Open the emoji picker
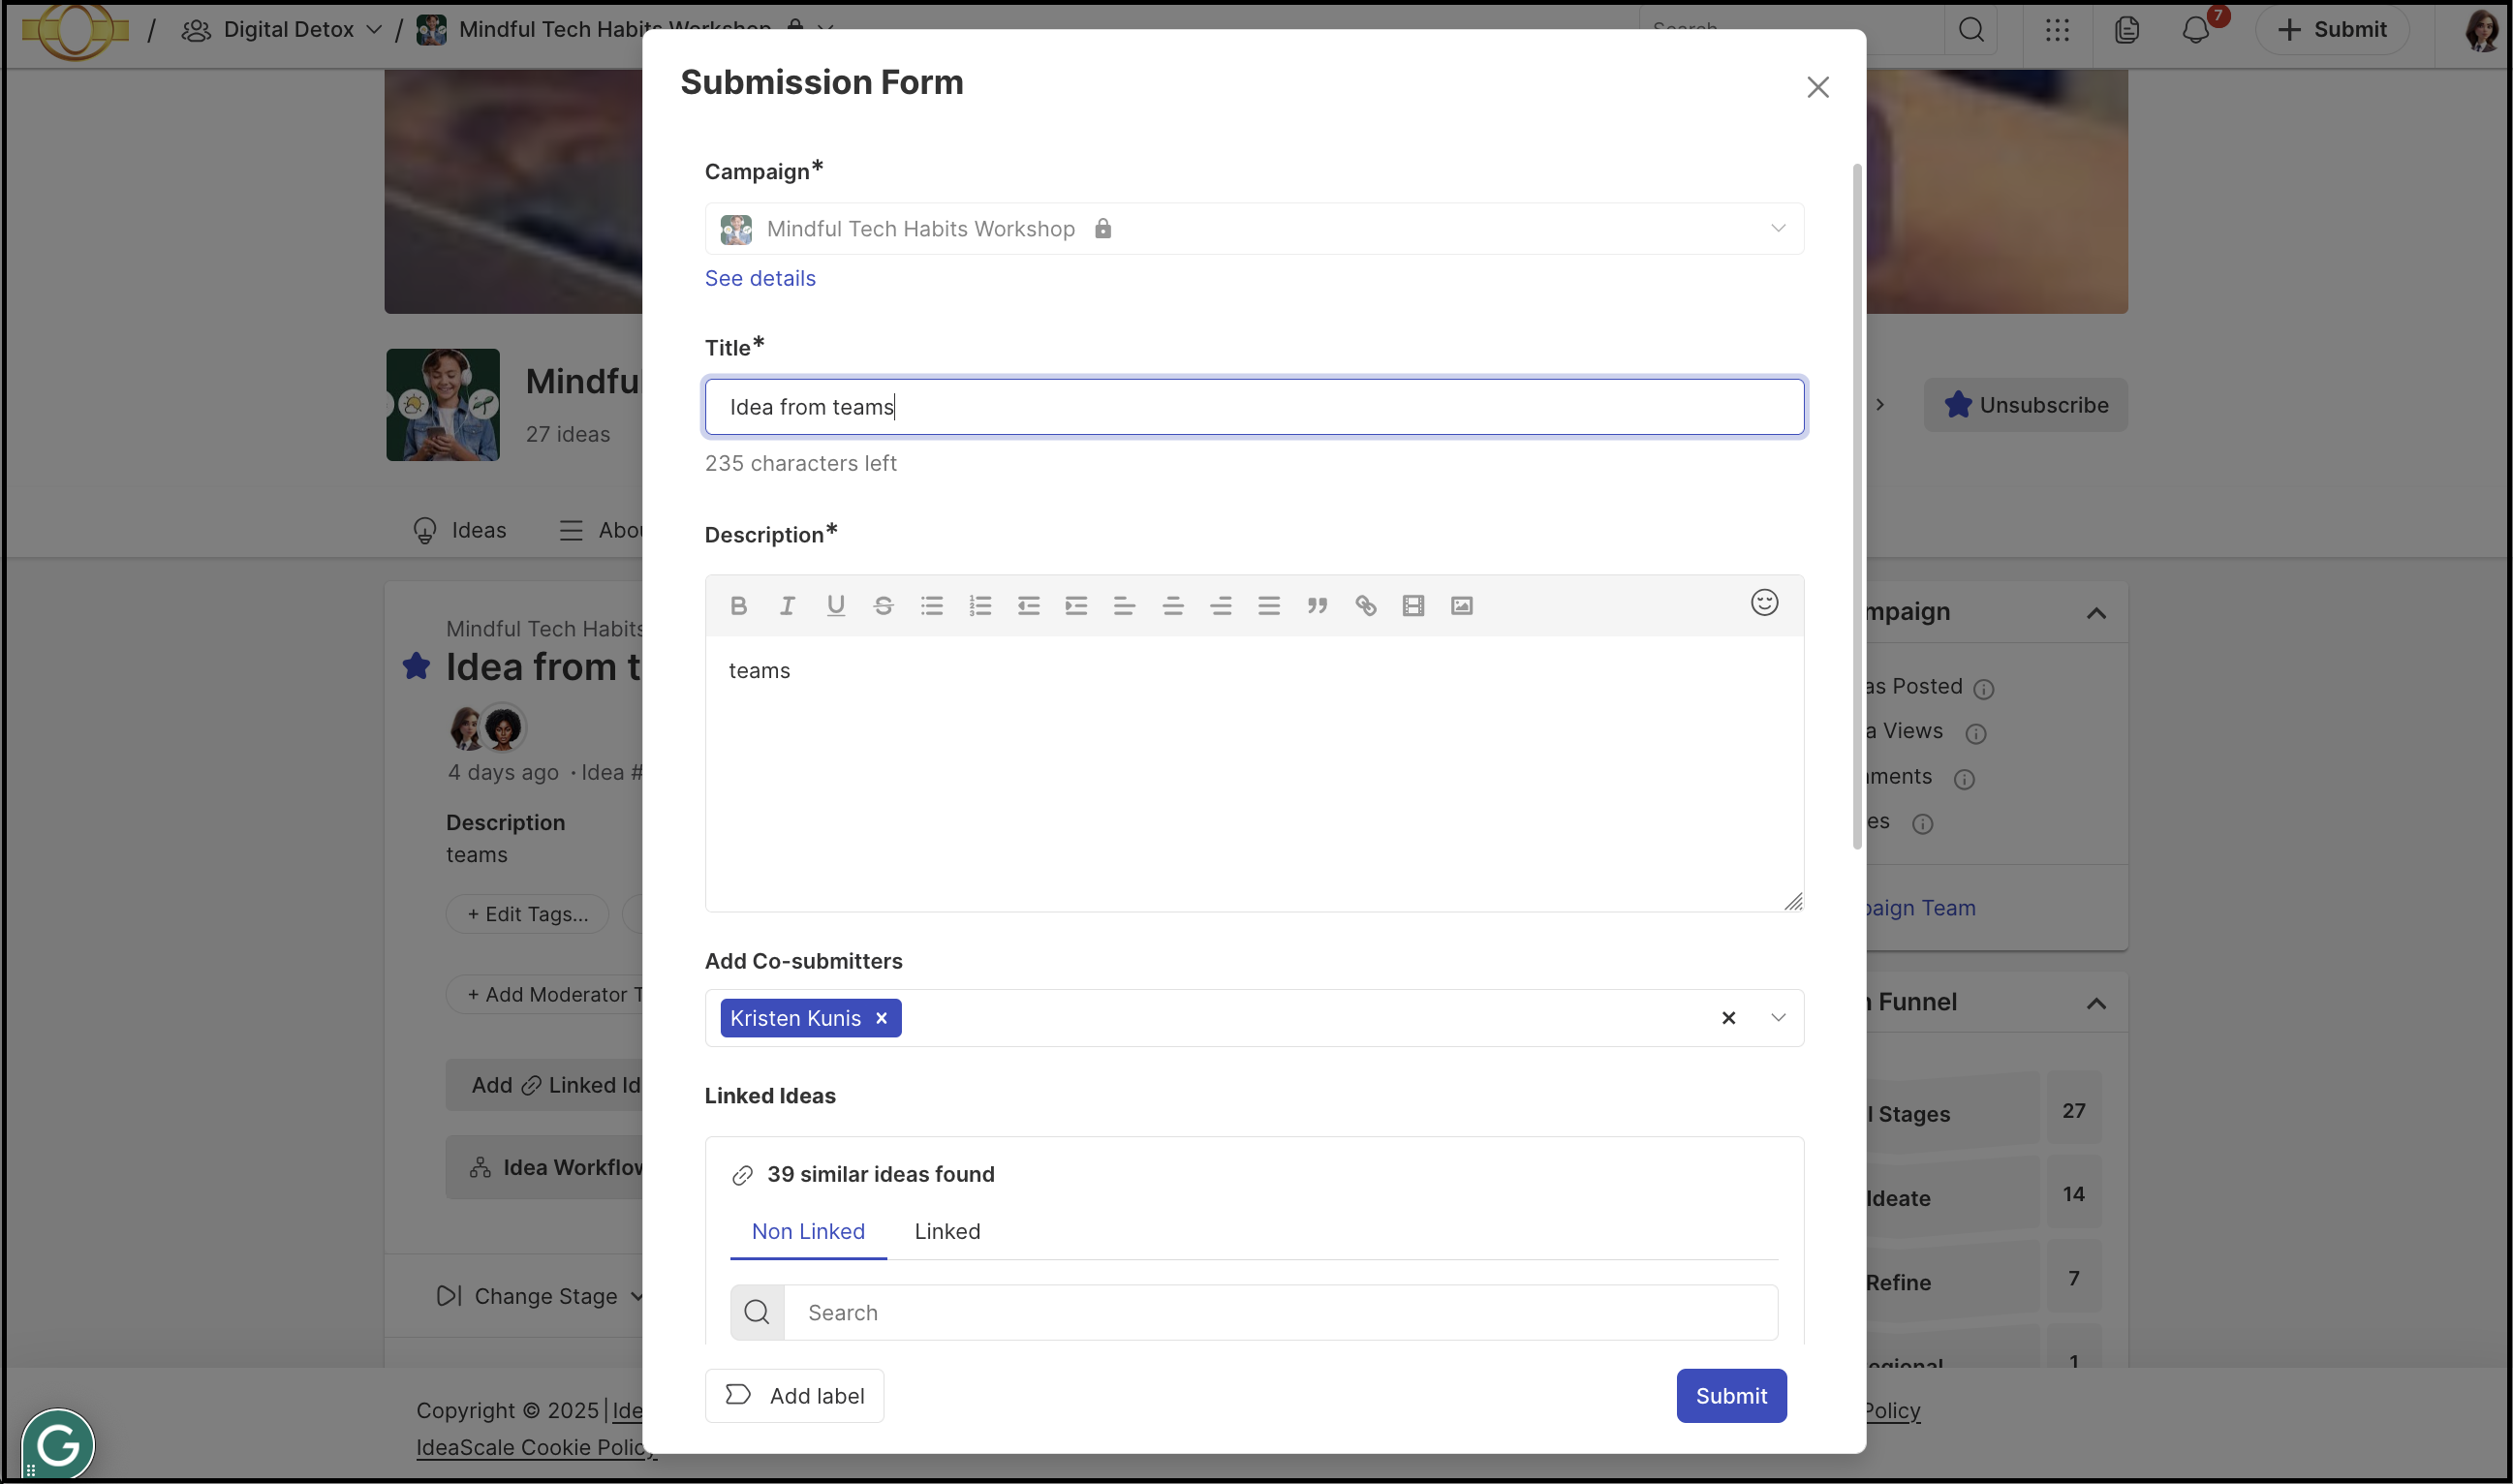2513x1484 pixels. coord(1764,602)
